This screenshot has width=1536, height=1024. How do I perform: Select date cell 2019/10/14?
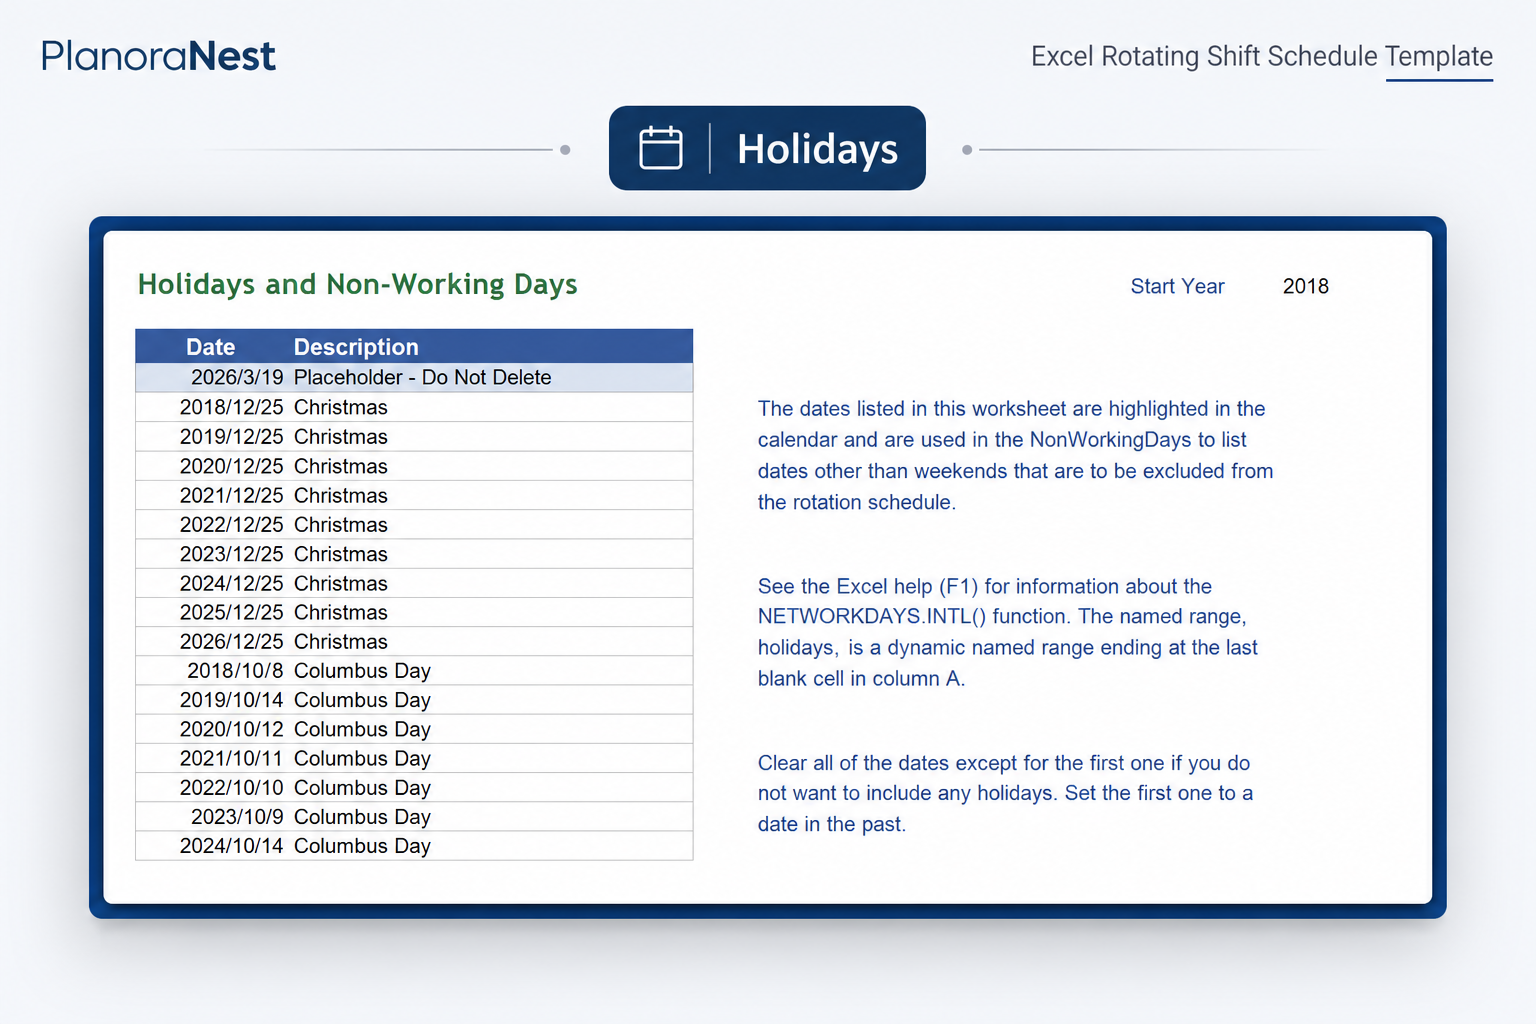click(x=232, y=700)
